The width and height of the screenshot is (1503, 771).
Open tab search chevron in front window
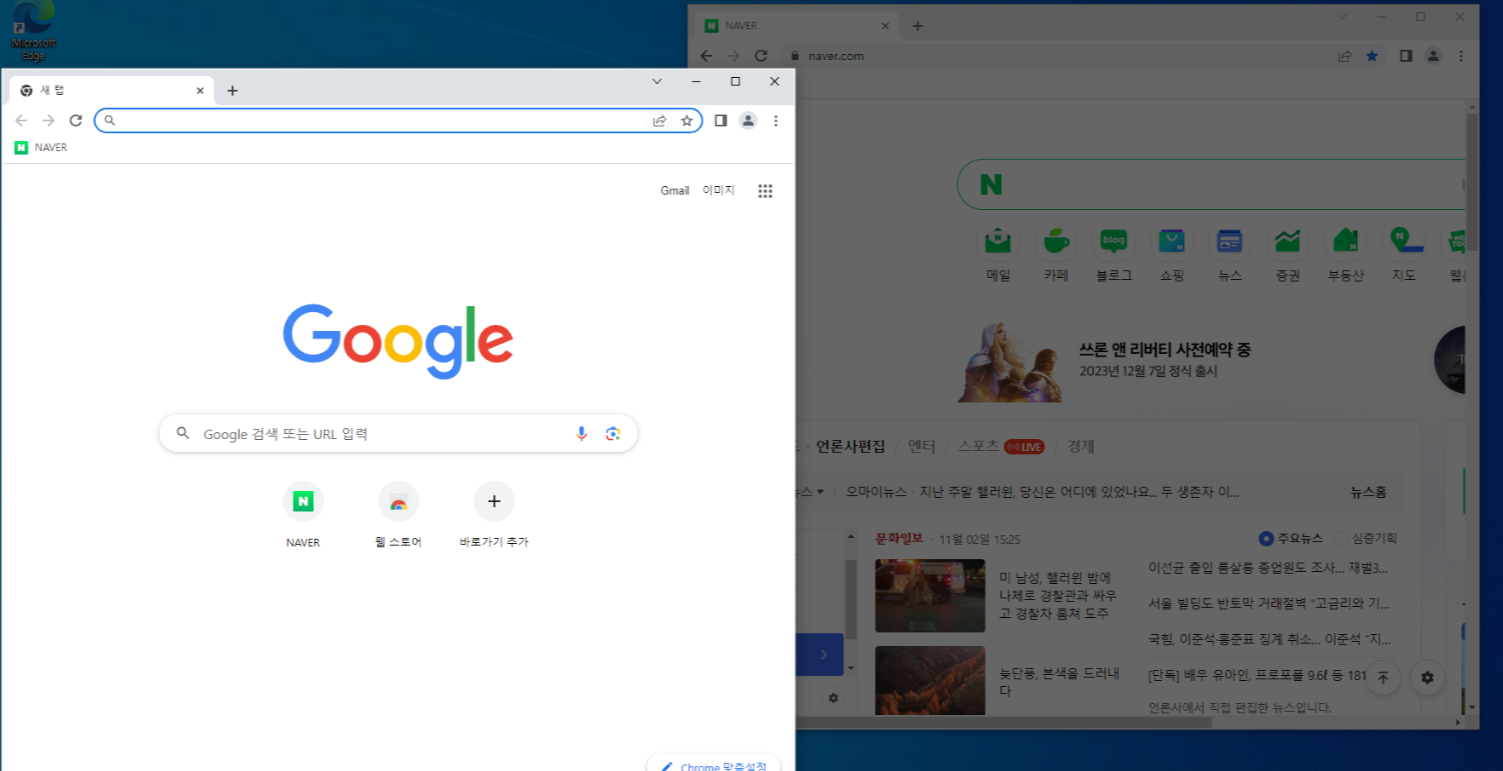(657, 81)
